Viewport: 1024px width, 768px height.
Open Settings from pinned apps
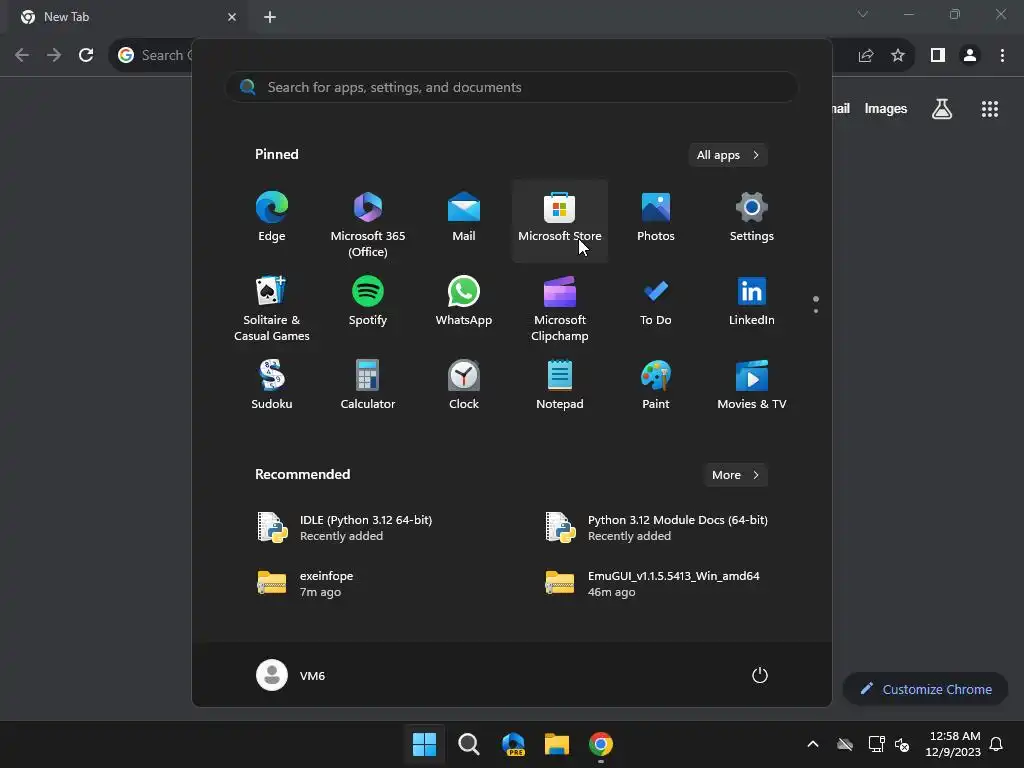click(752, 221)
